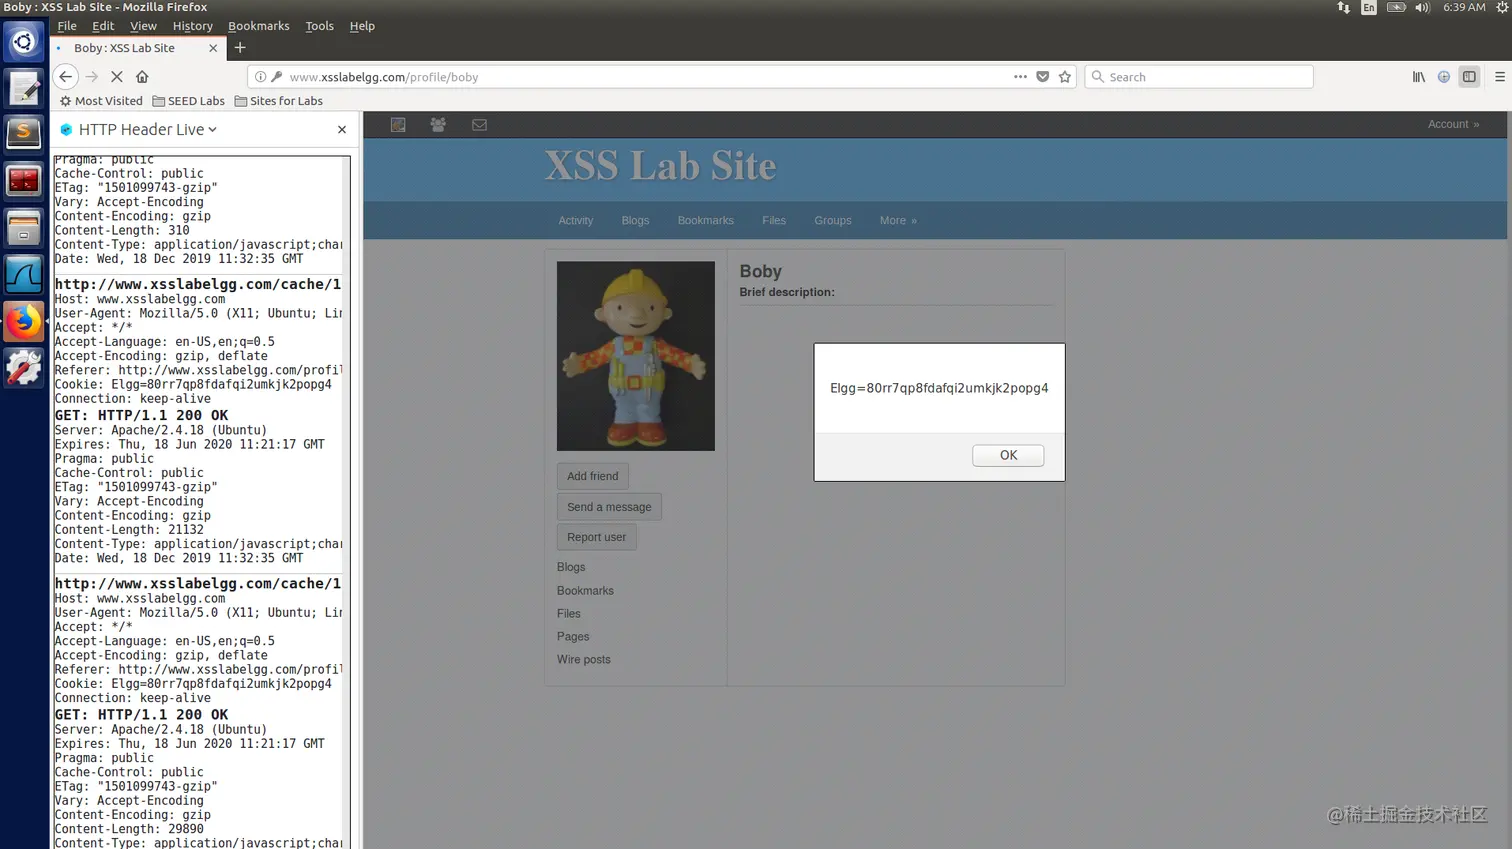Open the History menu

[x=192, y=26]
